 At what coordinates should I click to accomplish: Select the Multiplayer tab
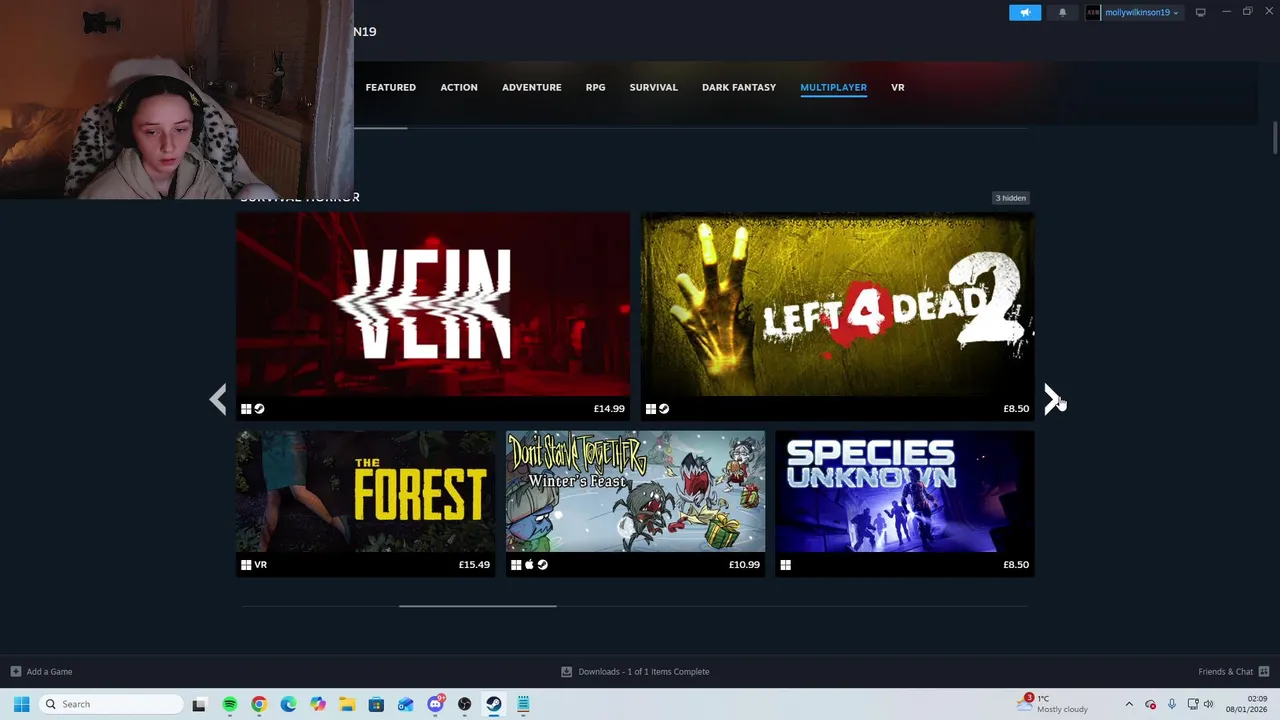[833, 87]
